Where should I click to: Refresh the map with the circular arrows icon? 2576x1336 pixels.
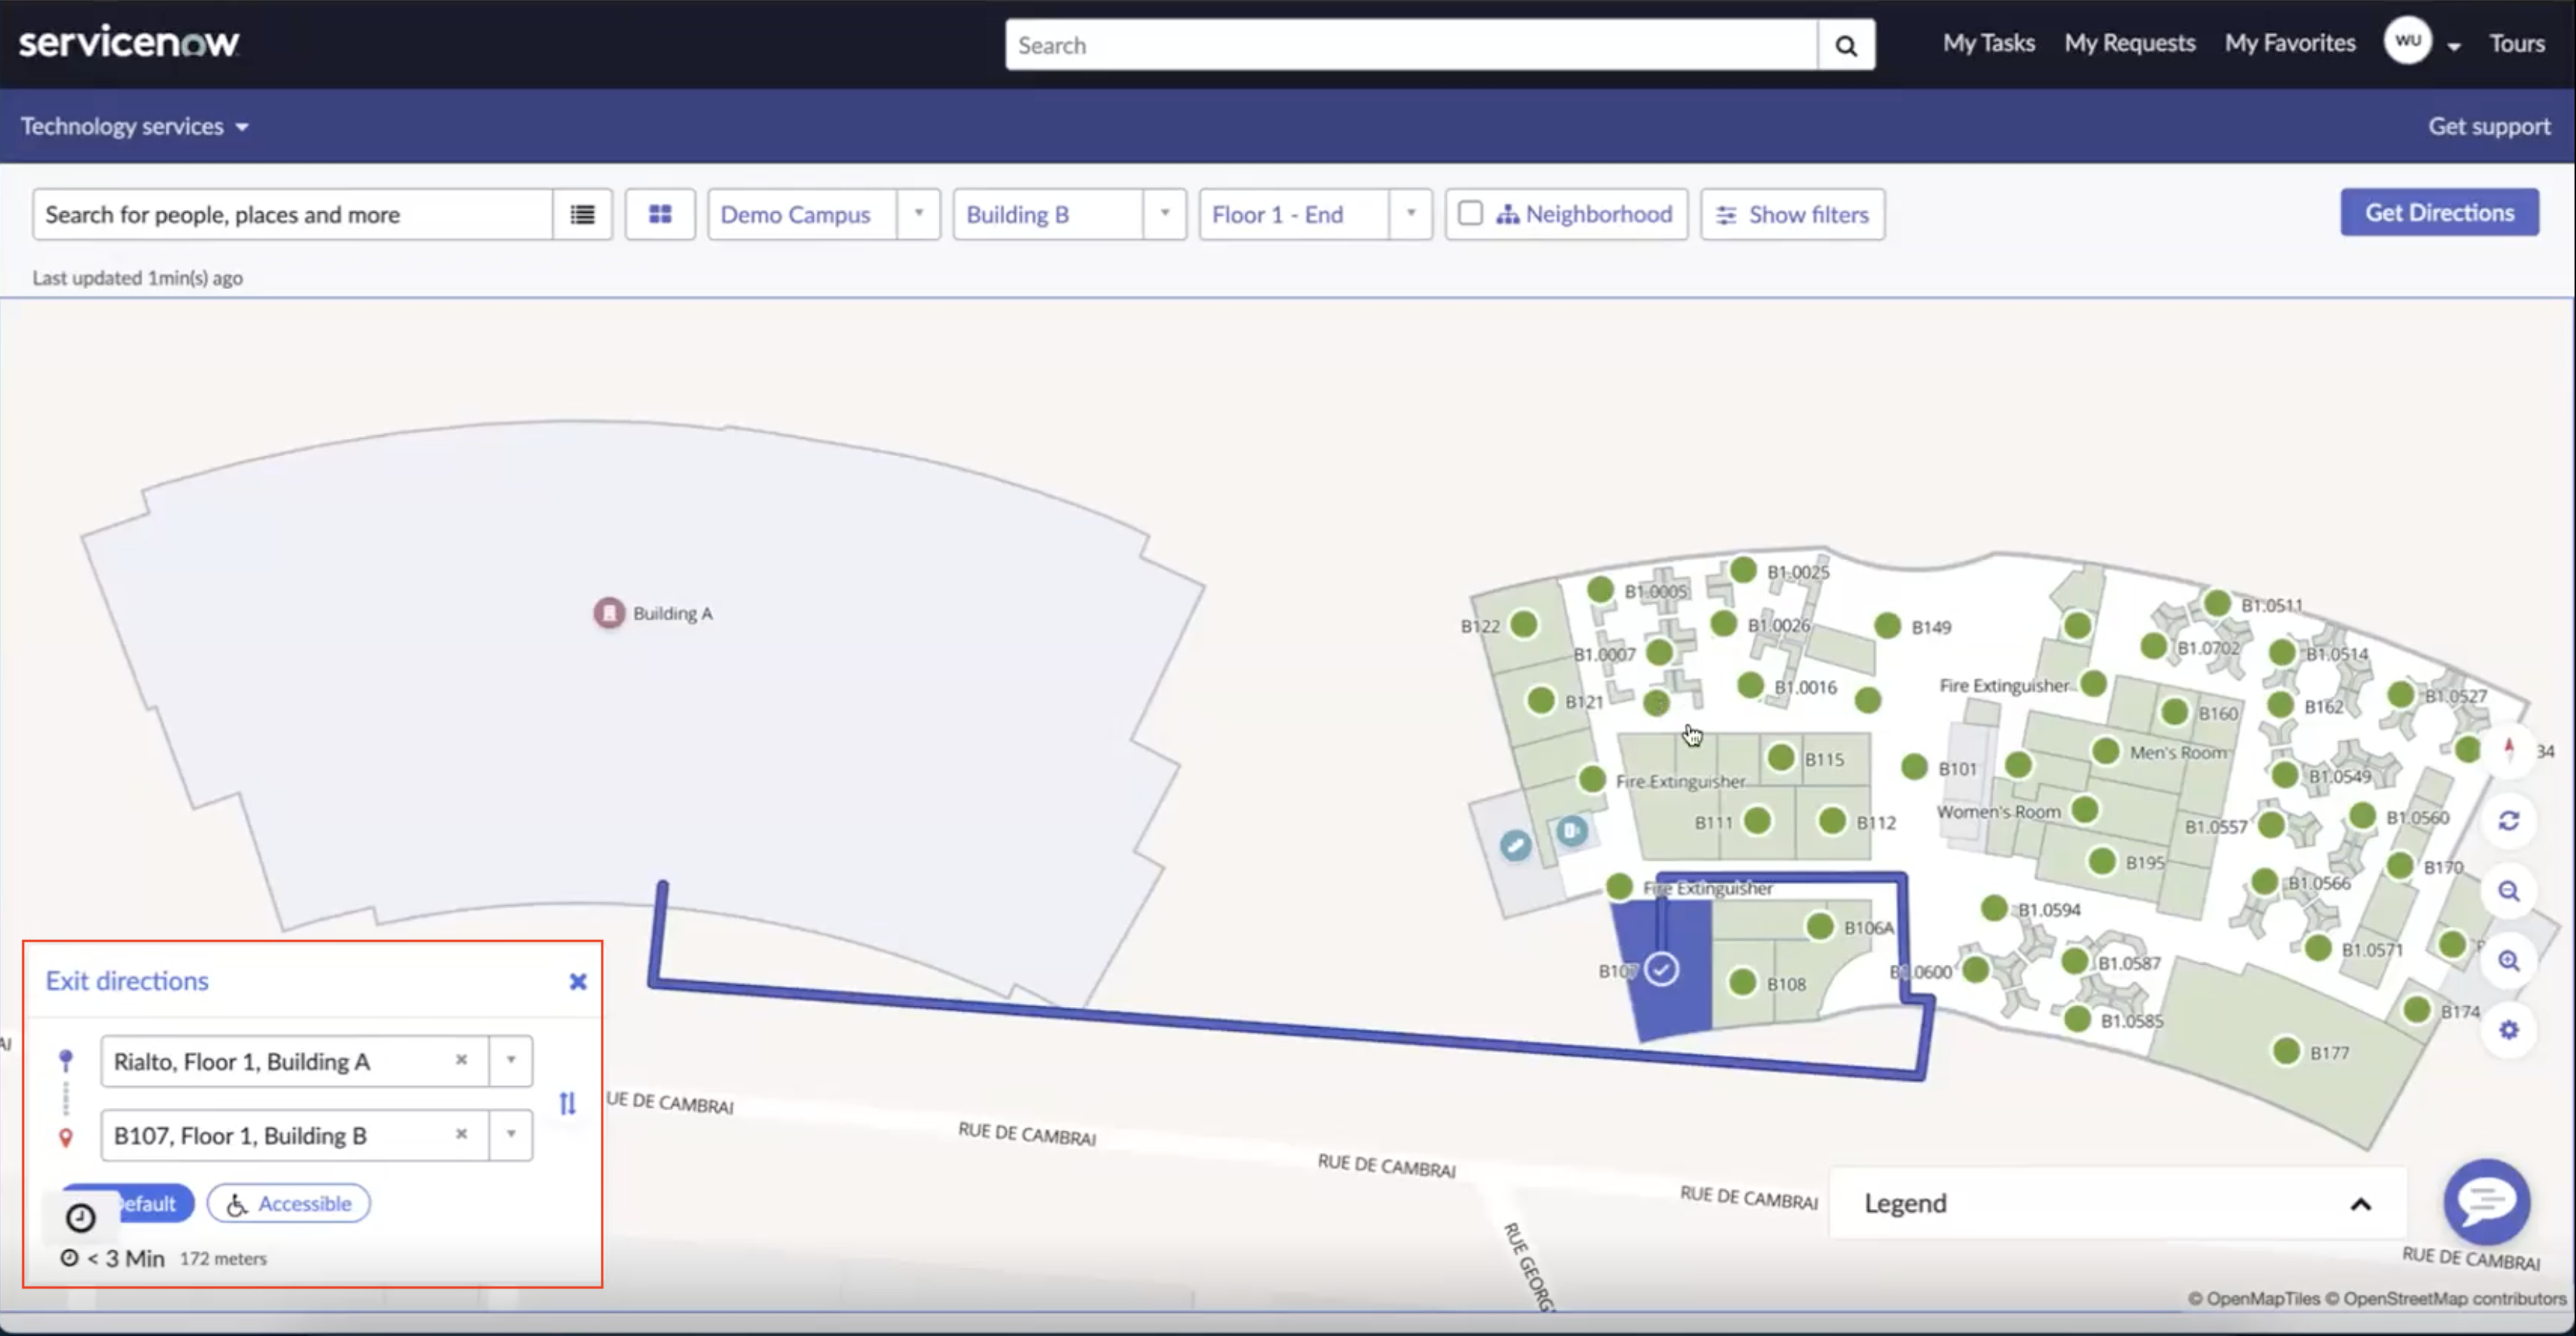pos(2508,821)
